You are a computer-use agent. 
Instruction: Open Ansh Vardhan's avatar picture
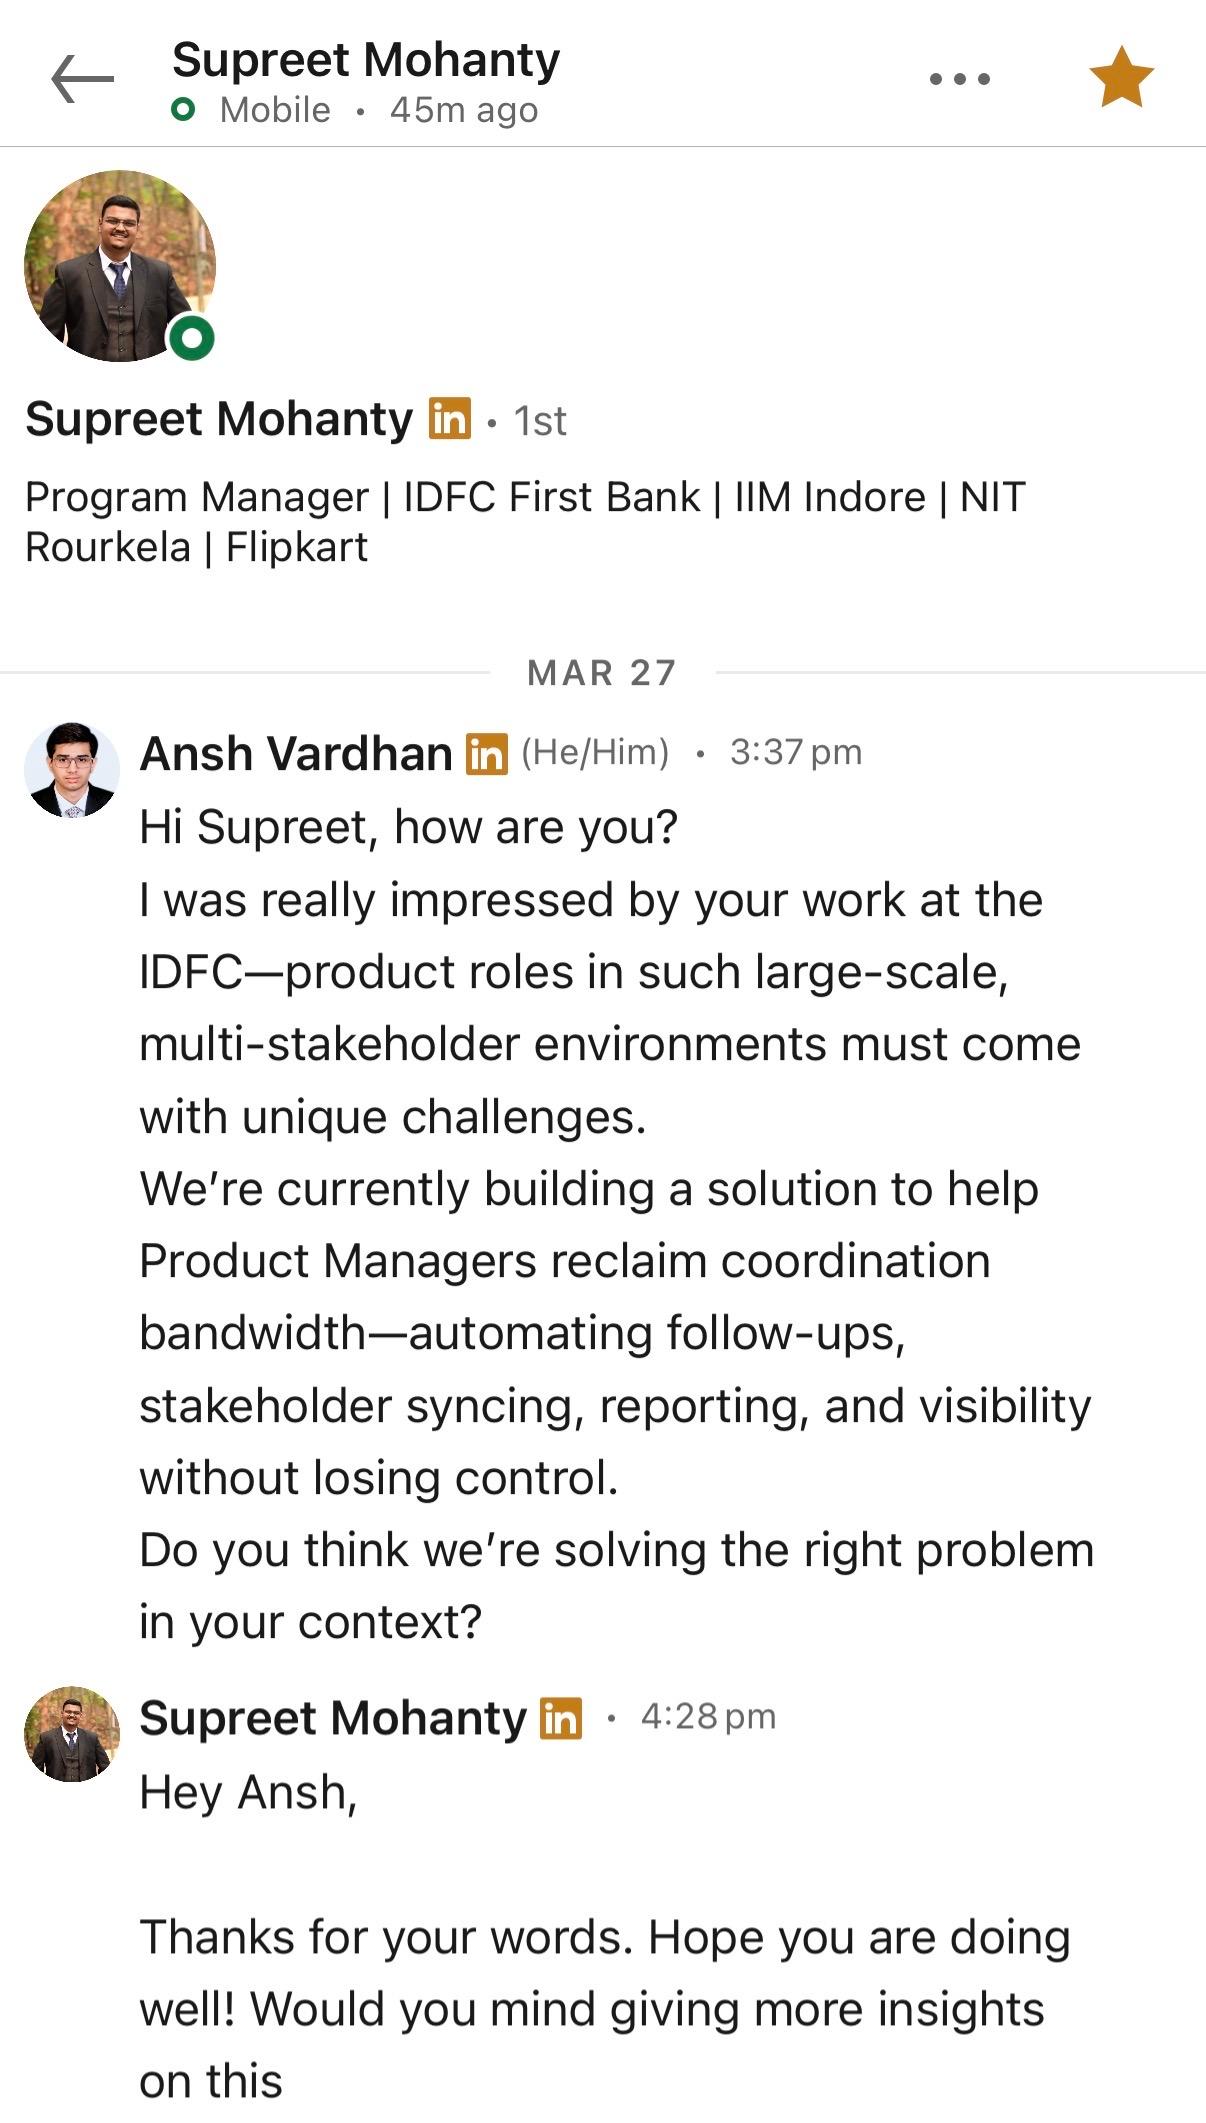71,770
